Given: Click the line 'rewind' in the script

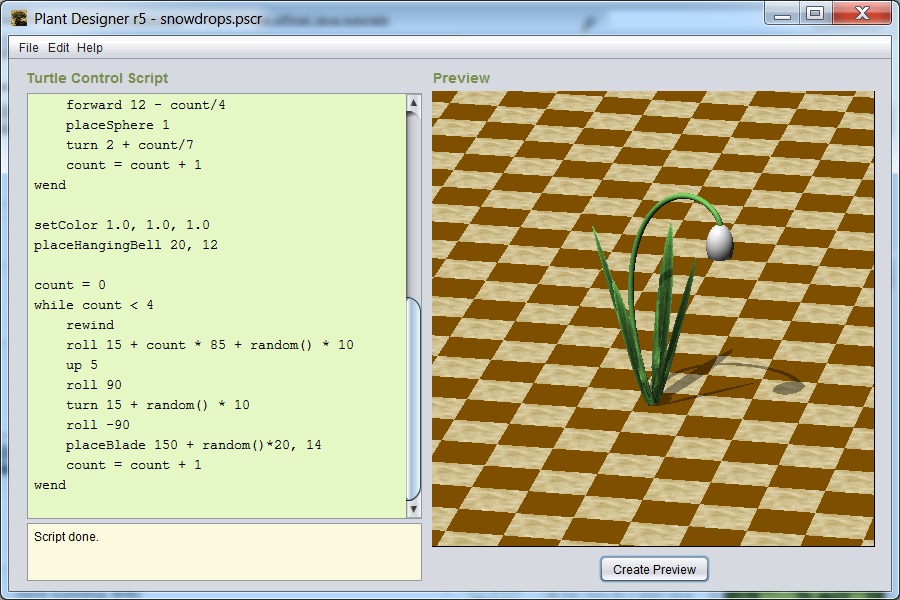Looking at the screenshot, I should (90, 325).
